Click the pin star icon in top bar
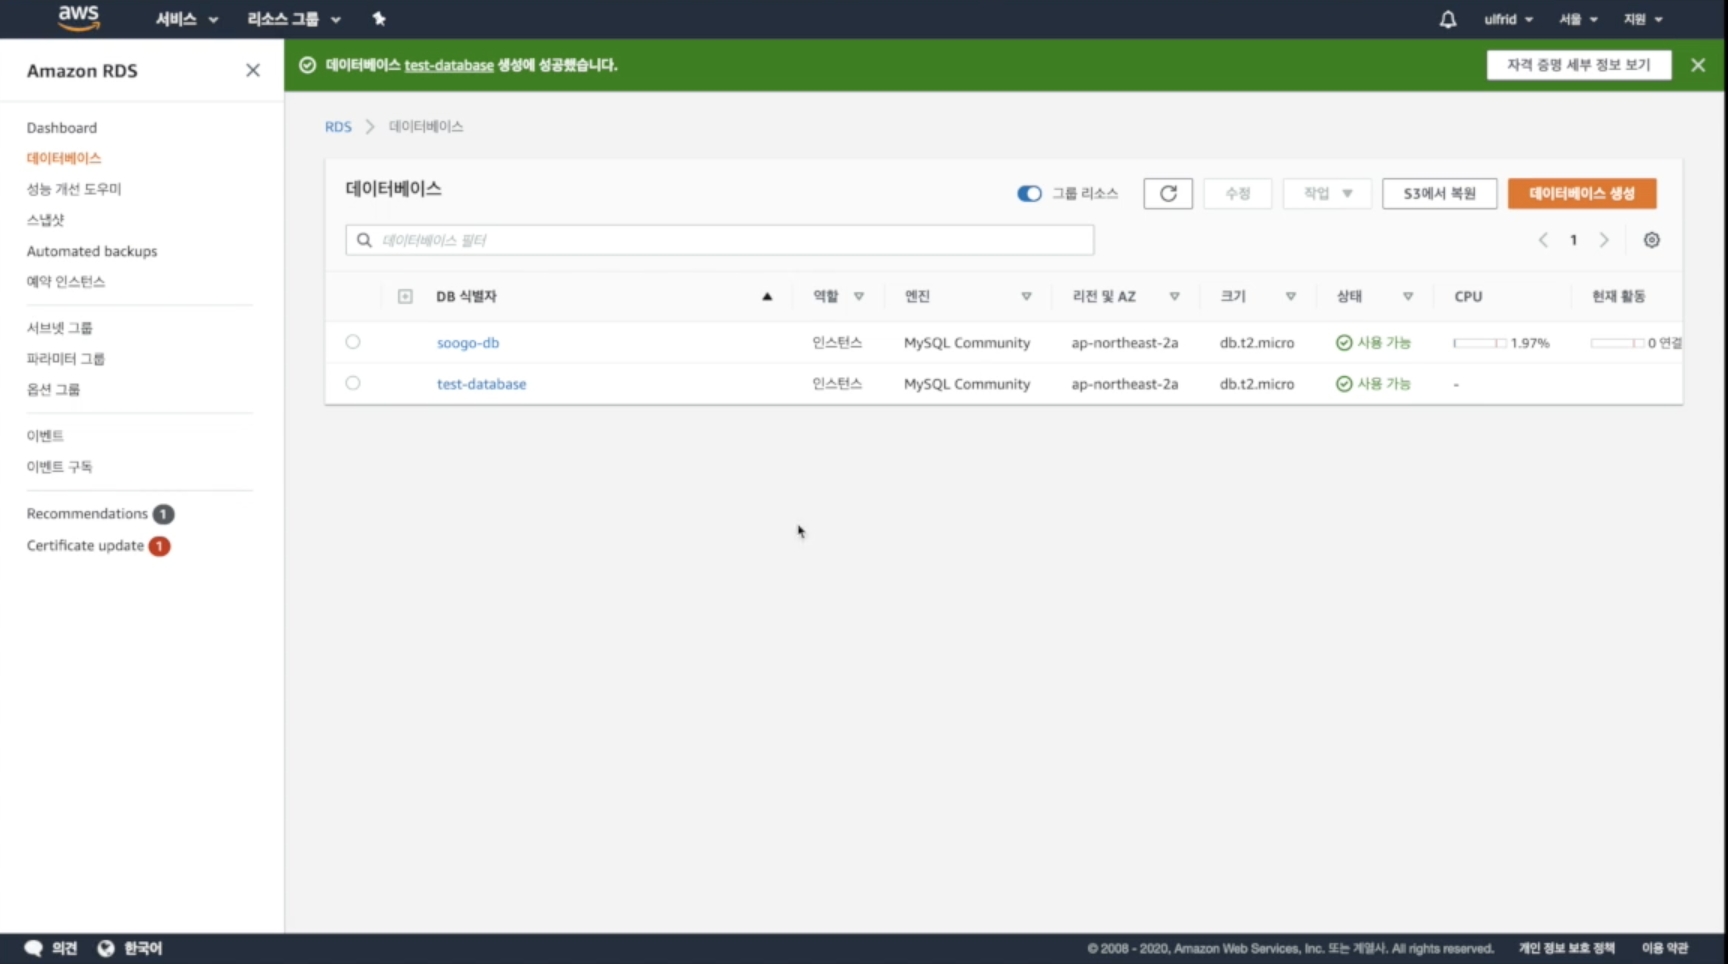Viewport: 1728px width, 970px height. point(379,19)
